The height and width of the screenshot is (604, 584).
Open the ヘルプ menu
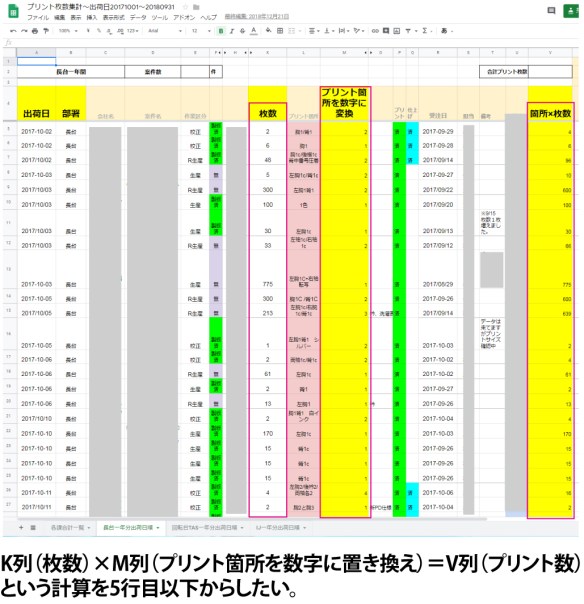click(x=208, y=17)
